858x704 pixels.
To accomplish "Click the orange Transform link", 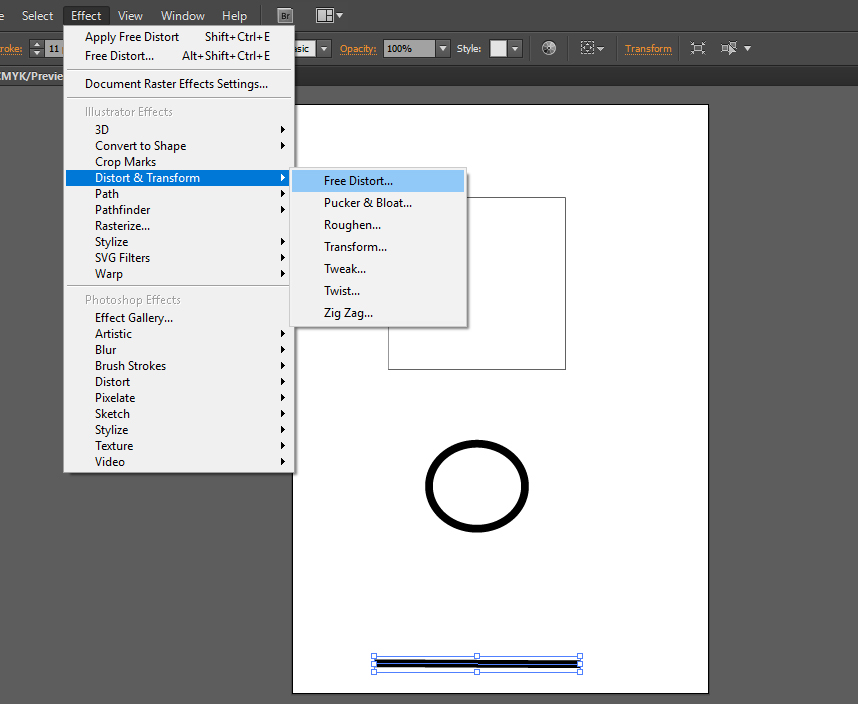I will (647, 48).
